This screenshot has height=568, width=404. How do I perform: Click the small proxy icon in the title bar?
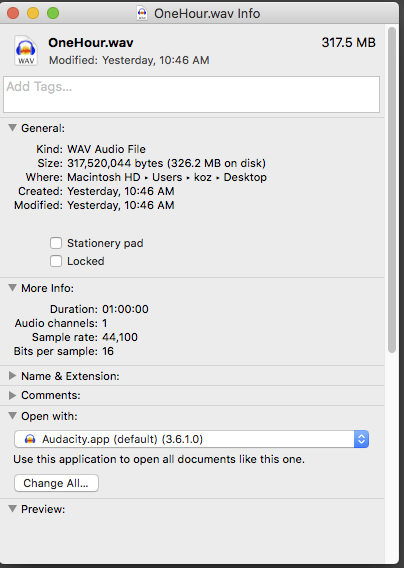click(142, 13)
